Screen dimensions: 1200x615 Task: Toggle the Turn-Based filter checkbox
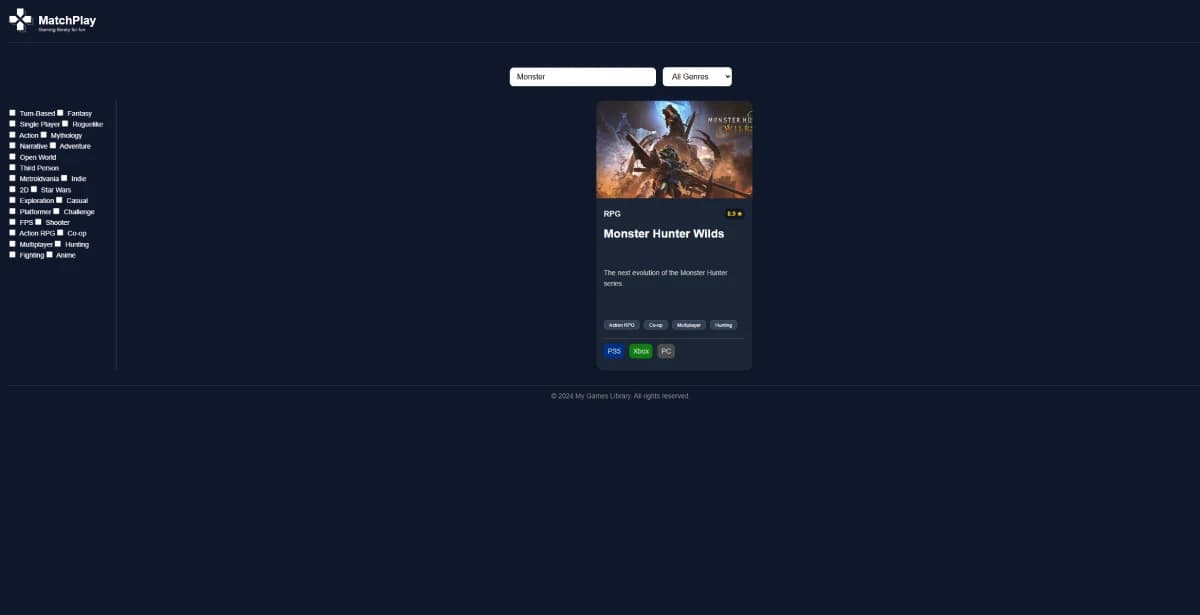pyautogui.click(x=13, y=113)
